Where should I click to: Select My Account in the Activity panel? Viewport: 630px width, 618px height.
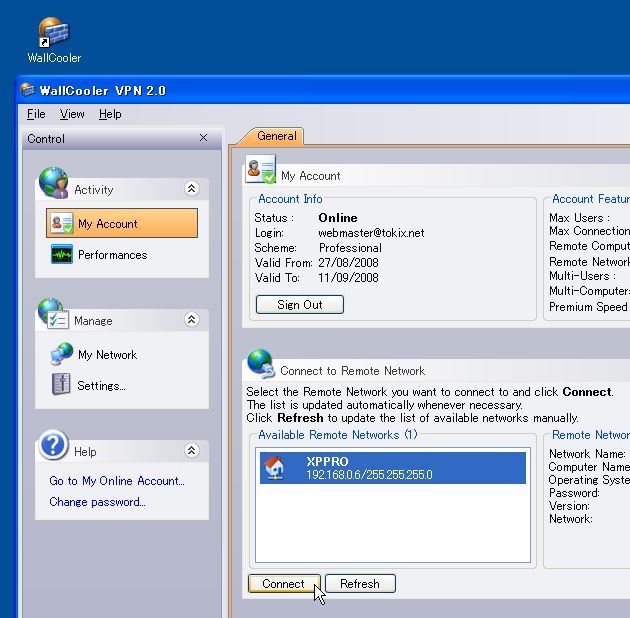(x=122, y=223)
